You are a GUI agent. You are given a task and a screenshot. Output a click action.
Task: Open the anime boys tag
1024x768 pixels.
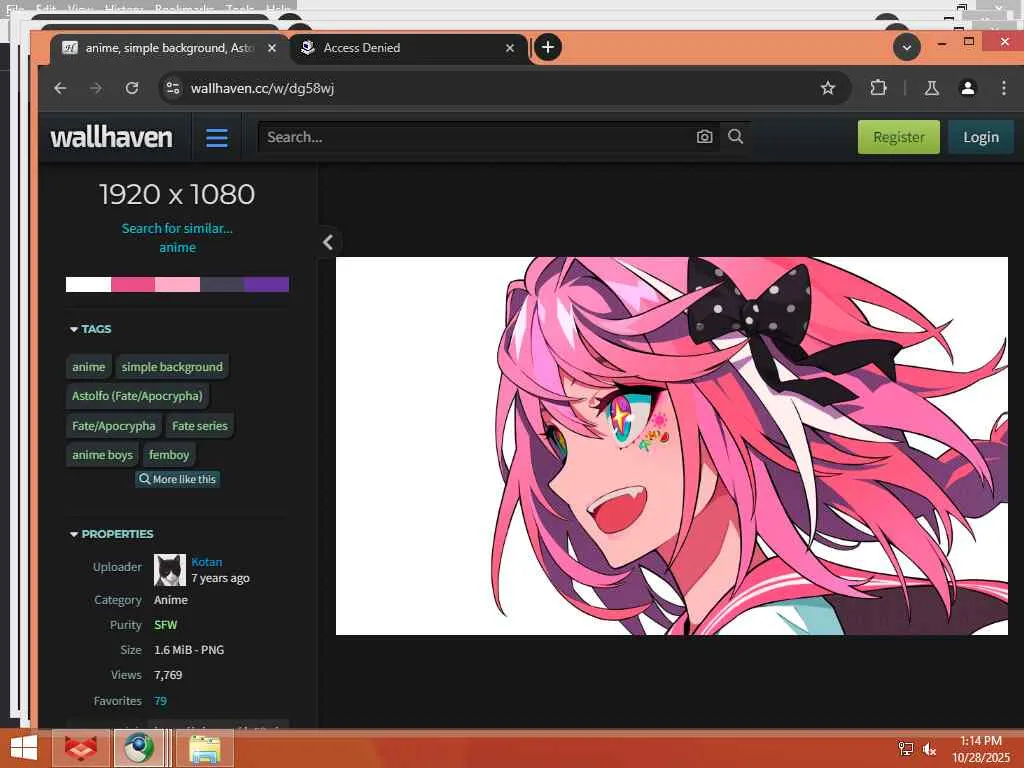click(x=103, y=455)
